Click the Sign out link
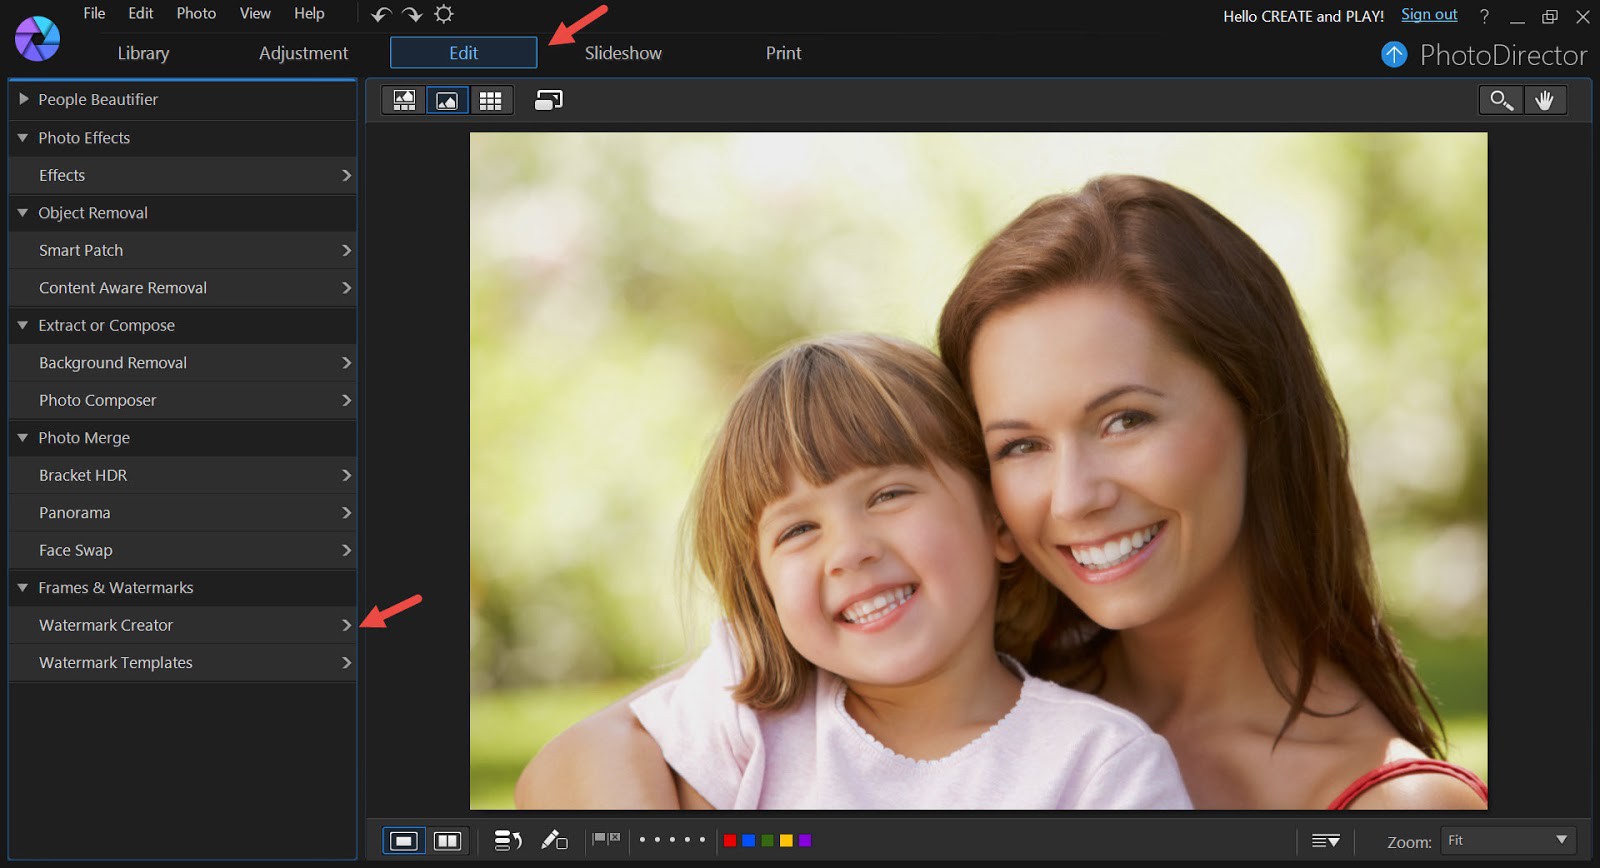This screenshot has width=1600, height=868. pos(1429,15)
